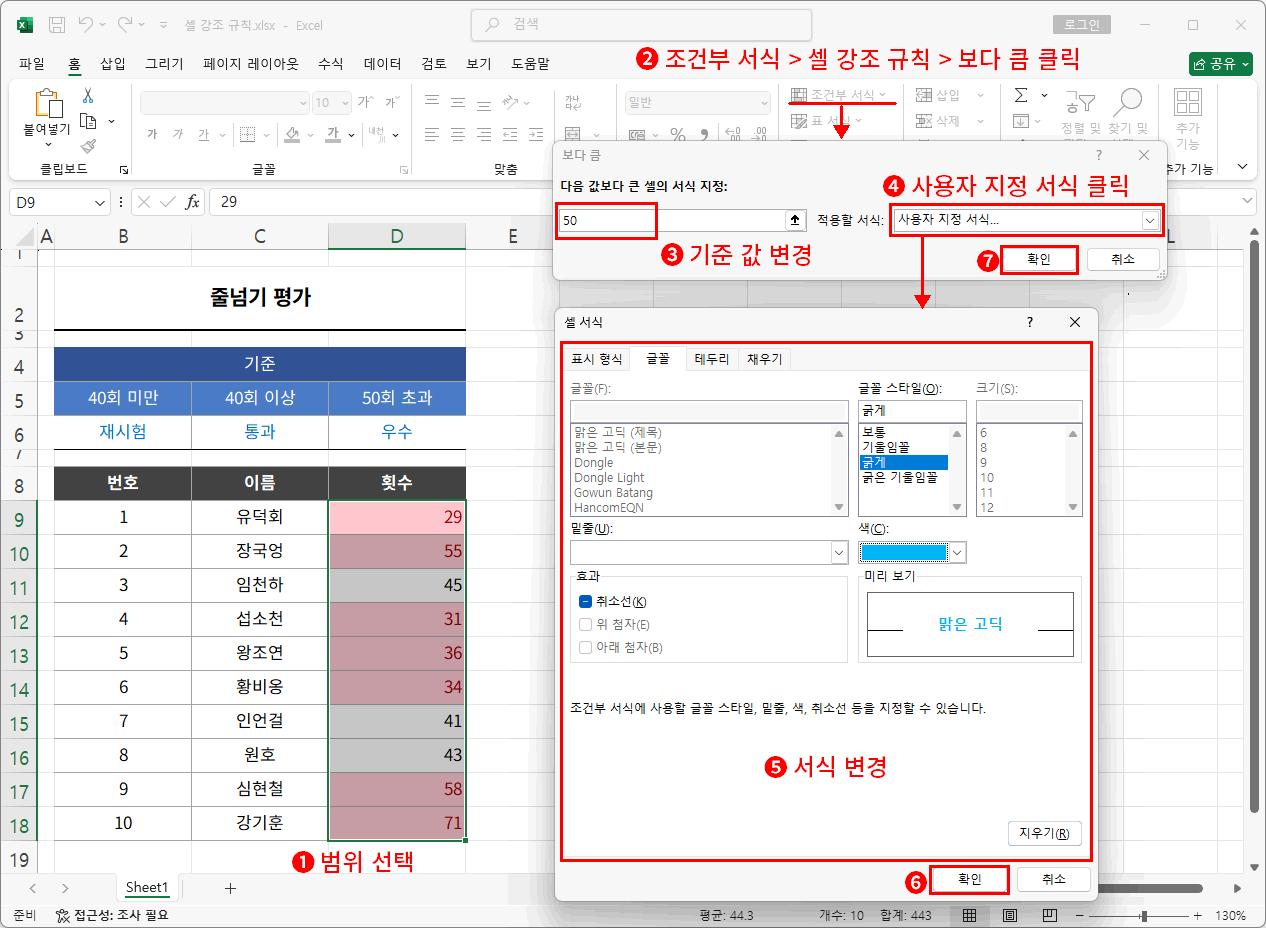Click the Normal view icon in status bar
Screen dimensions: 1266x928
(x=969, y=915)
